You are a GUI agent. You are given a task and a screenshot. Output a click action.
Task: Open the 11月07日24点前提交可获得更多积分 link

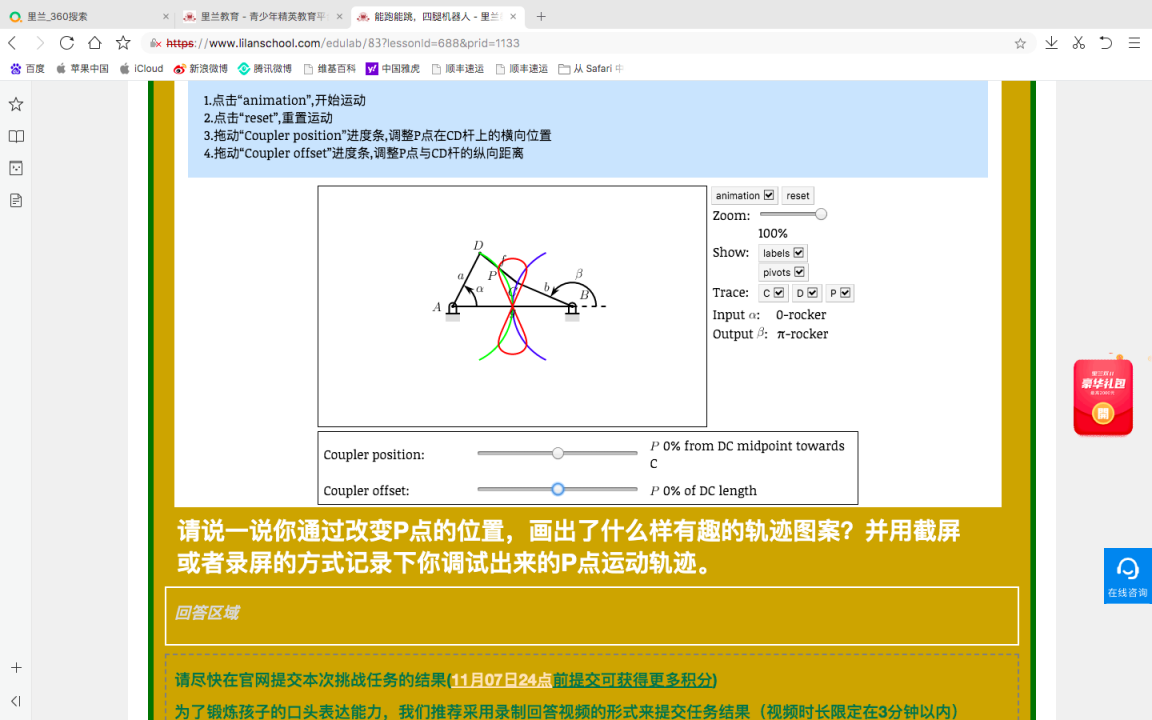583,680
